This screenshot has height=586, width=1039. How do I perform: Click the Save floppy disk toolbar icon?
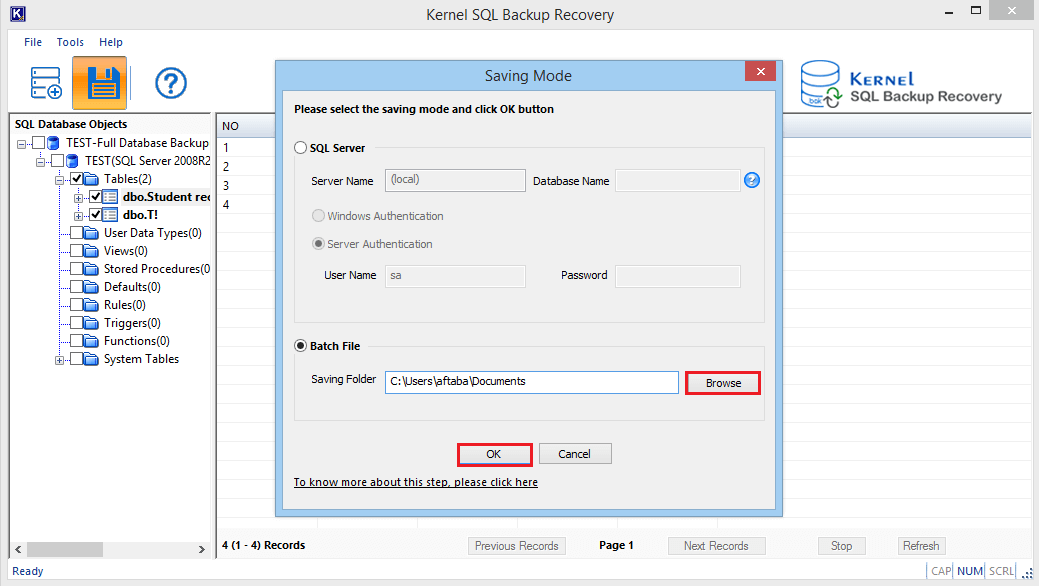click(99, 83)
